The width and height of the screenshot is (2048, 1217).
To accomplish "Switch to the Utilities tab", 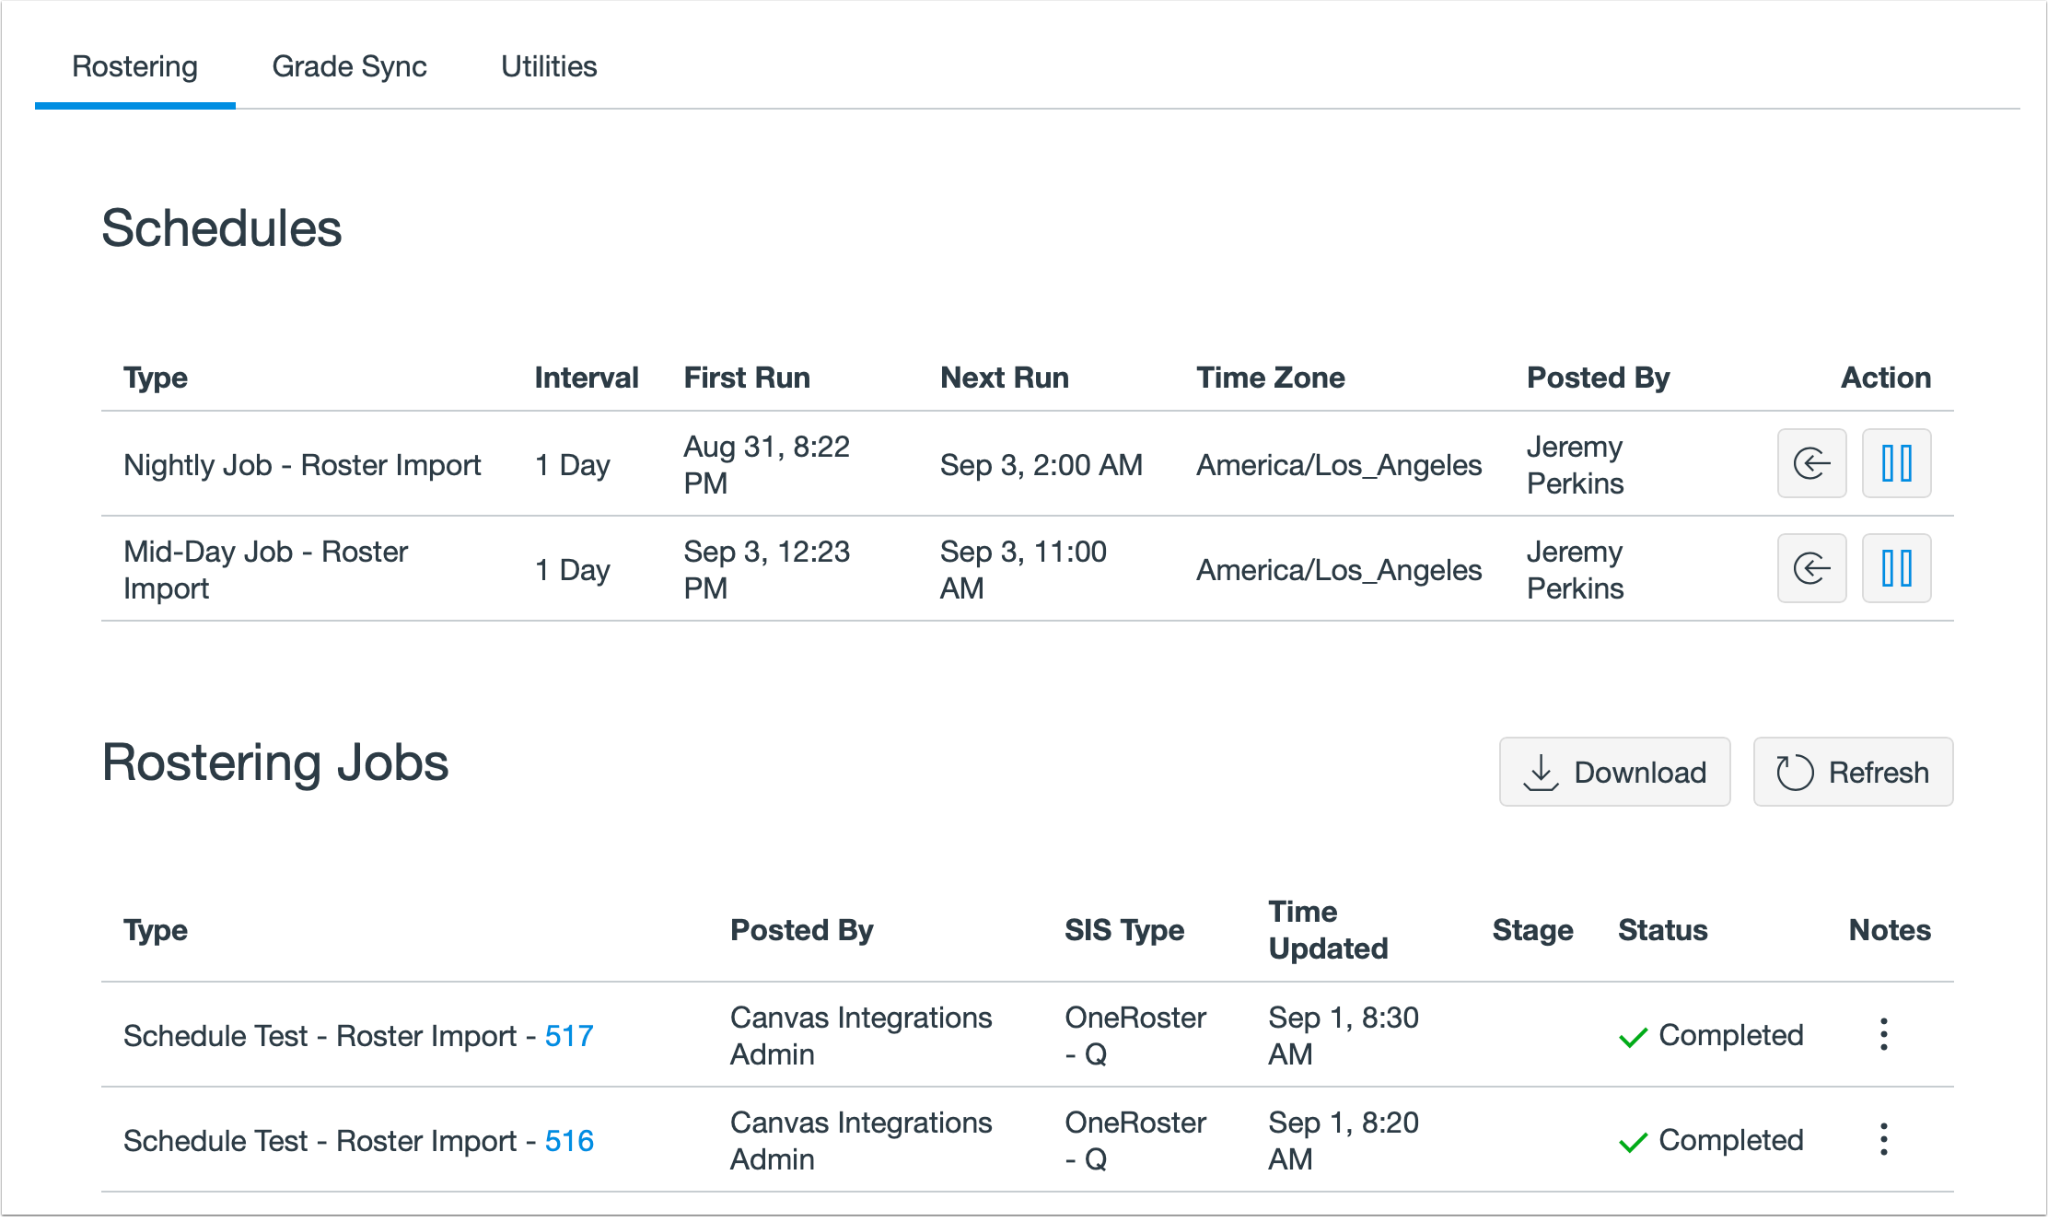I will point(548,66).
